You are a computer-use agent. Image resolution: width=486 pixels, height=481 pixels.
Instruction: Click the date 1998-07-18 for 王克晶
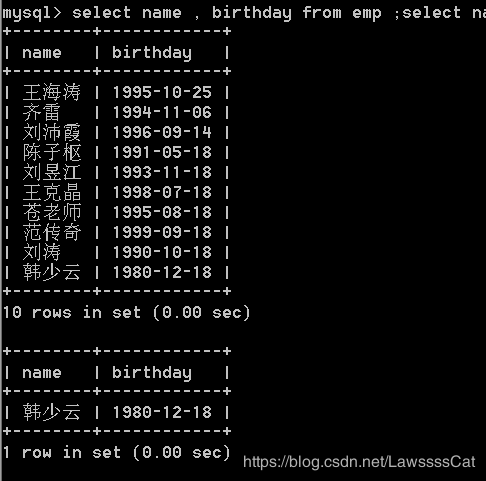tap(162, 192)
